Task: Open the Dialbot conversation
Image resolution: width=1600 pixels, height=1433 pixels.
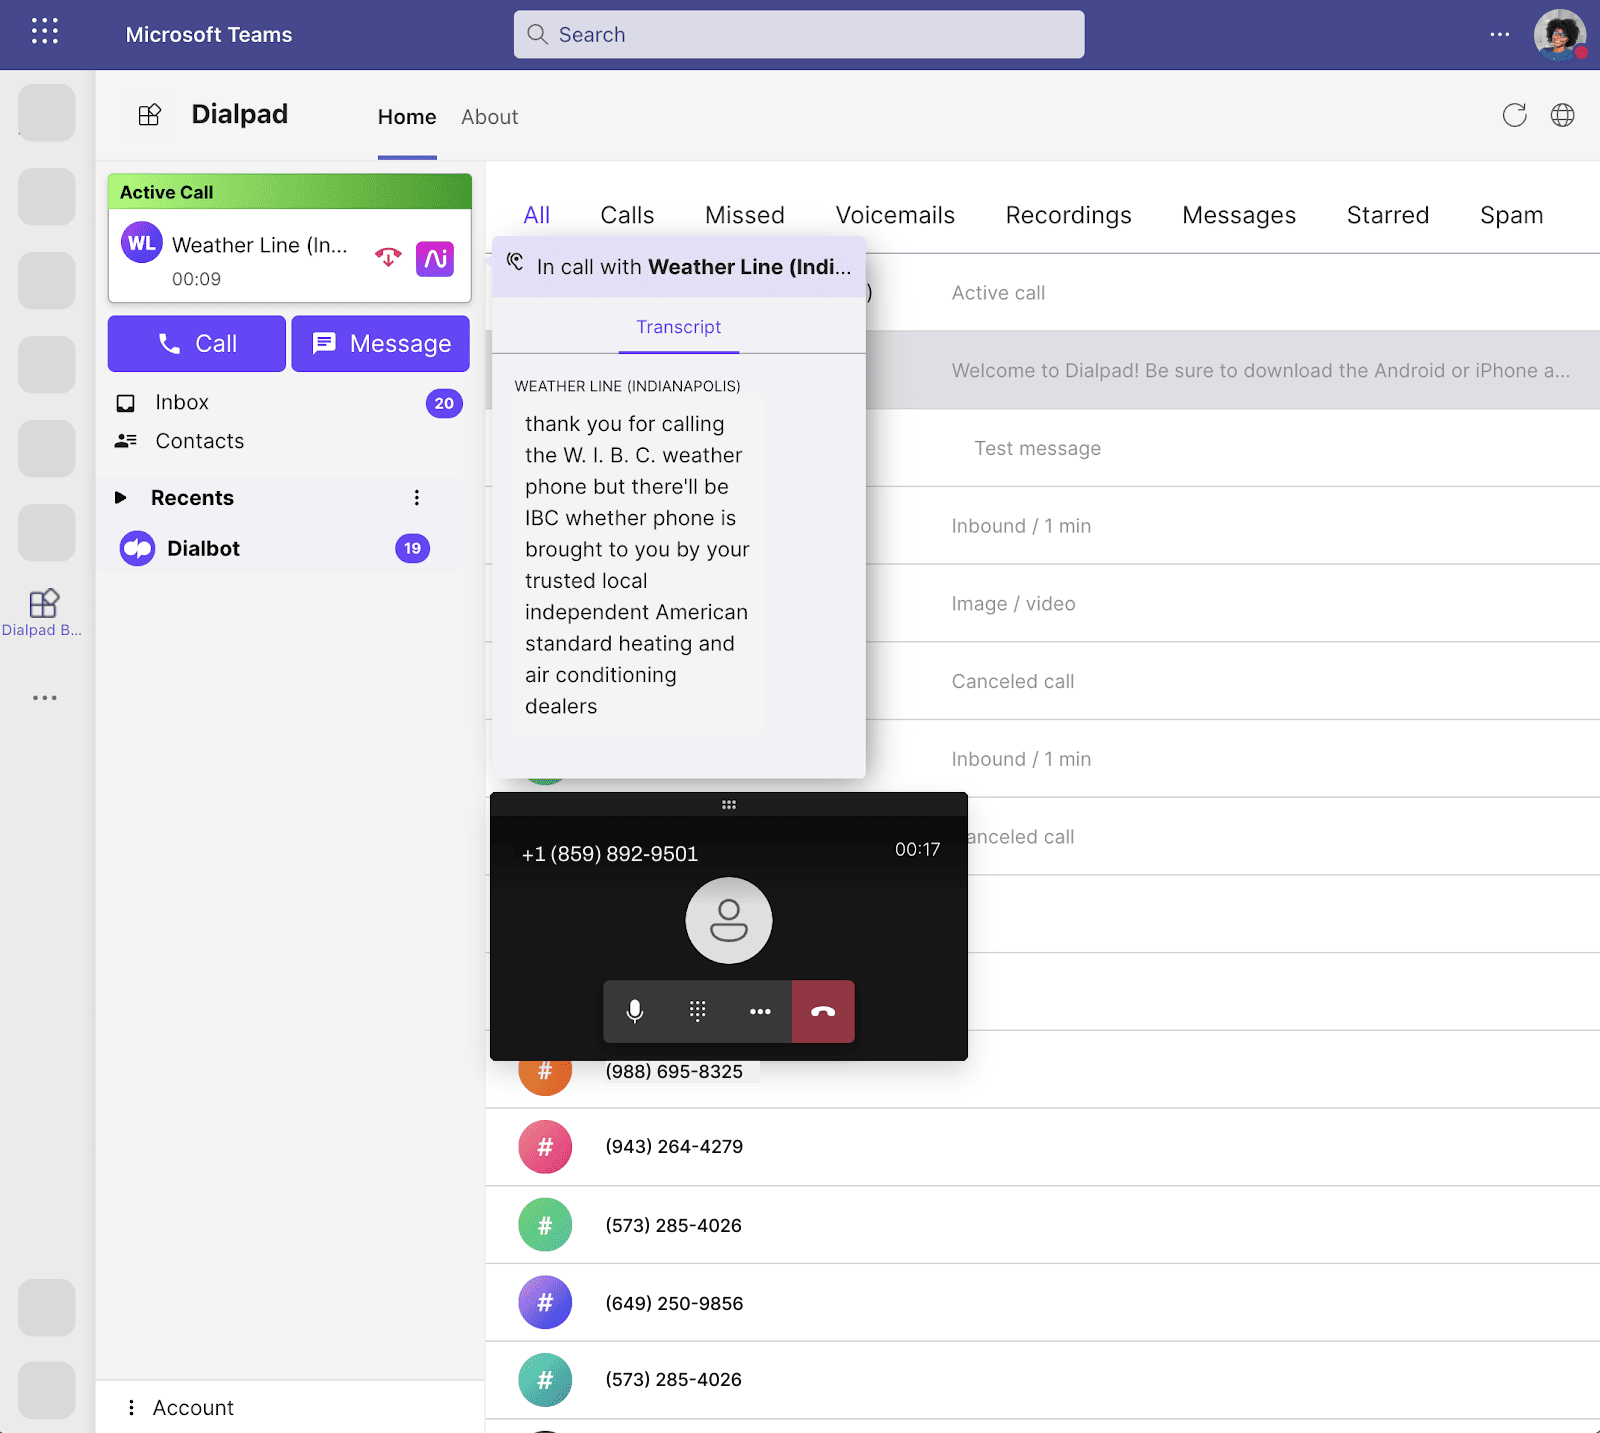Action: [203, 548]
